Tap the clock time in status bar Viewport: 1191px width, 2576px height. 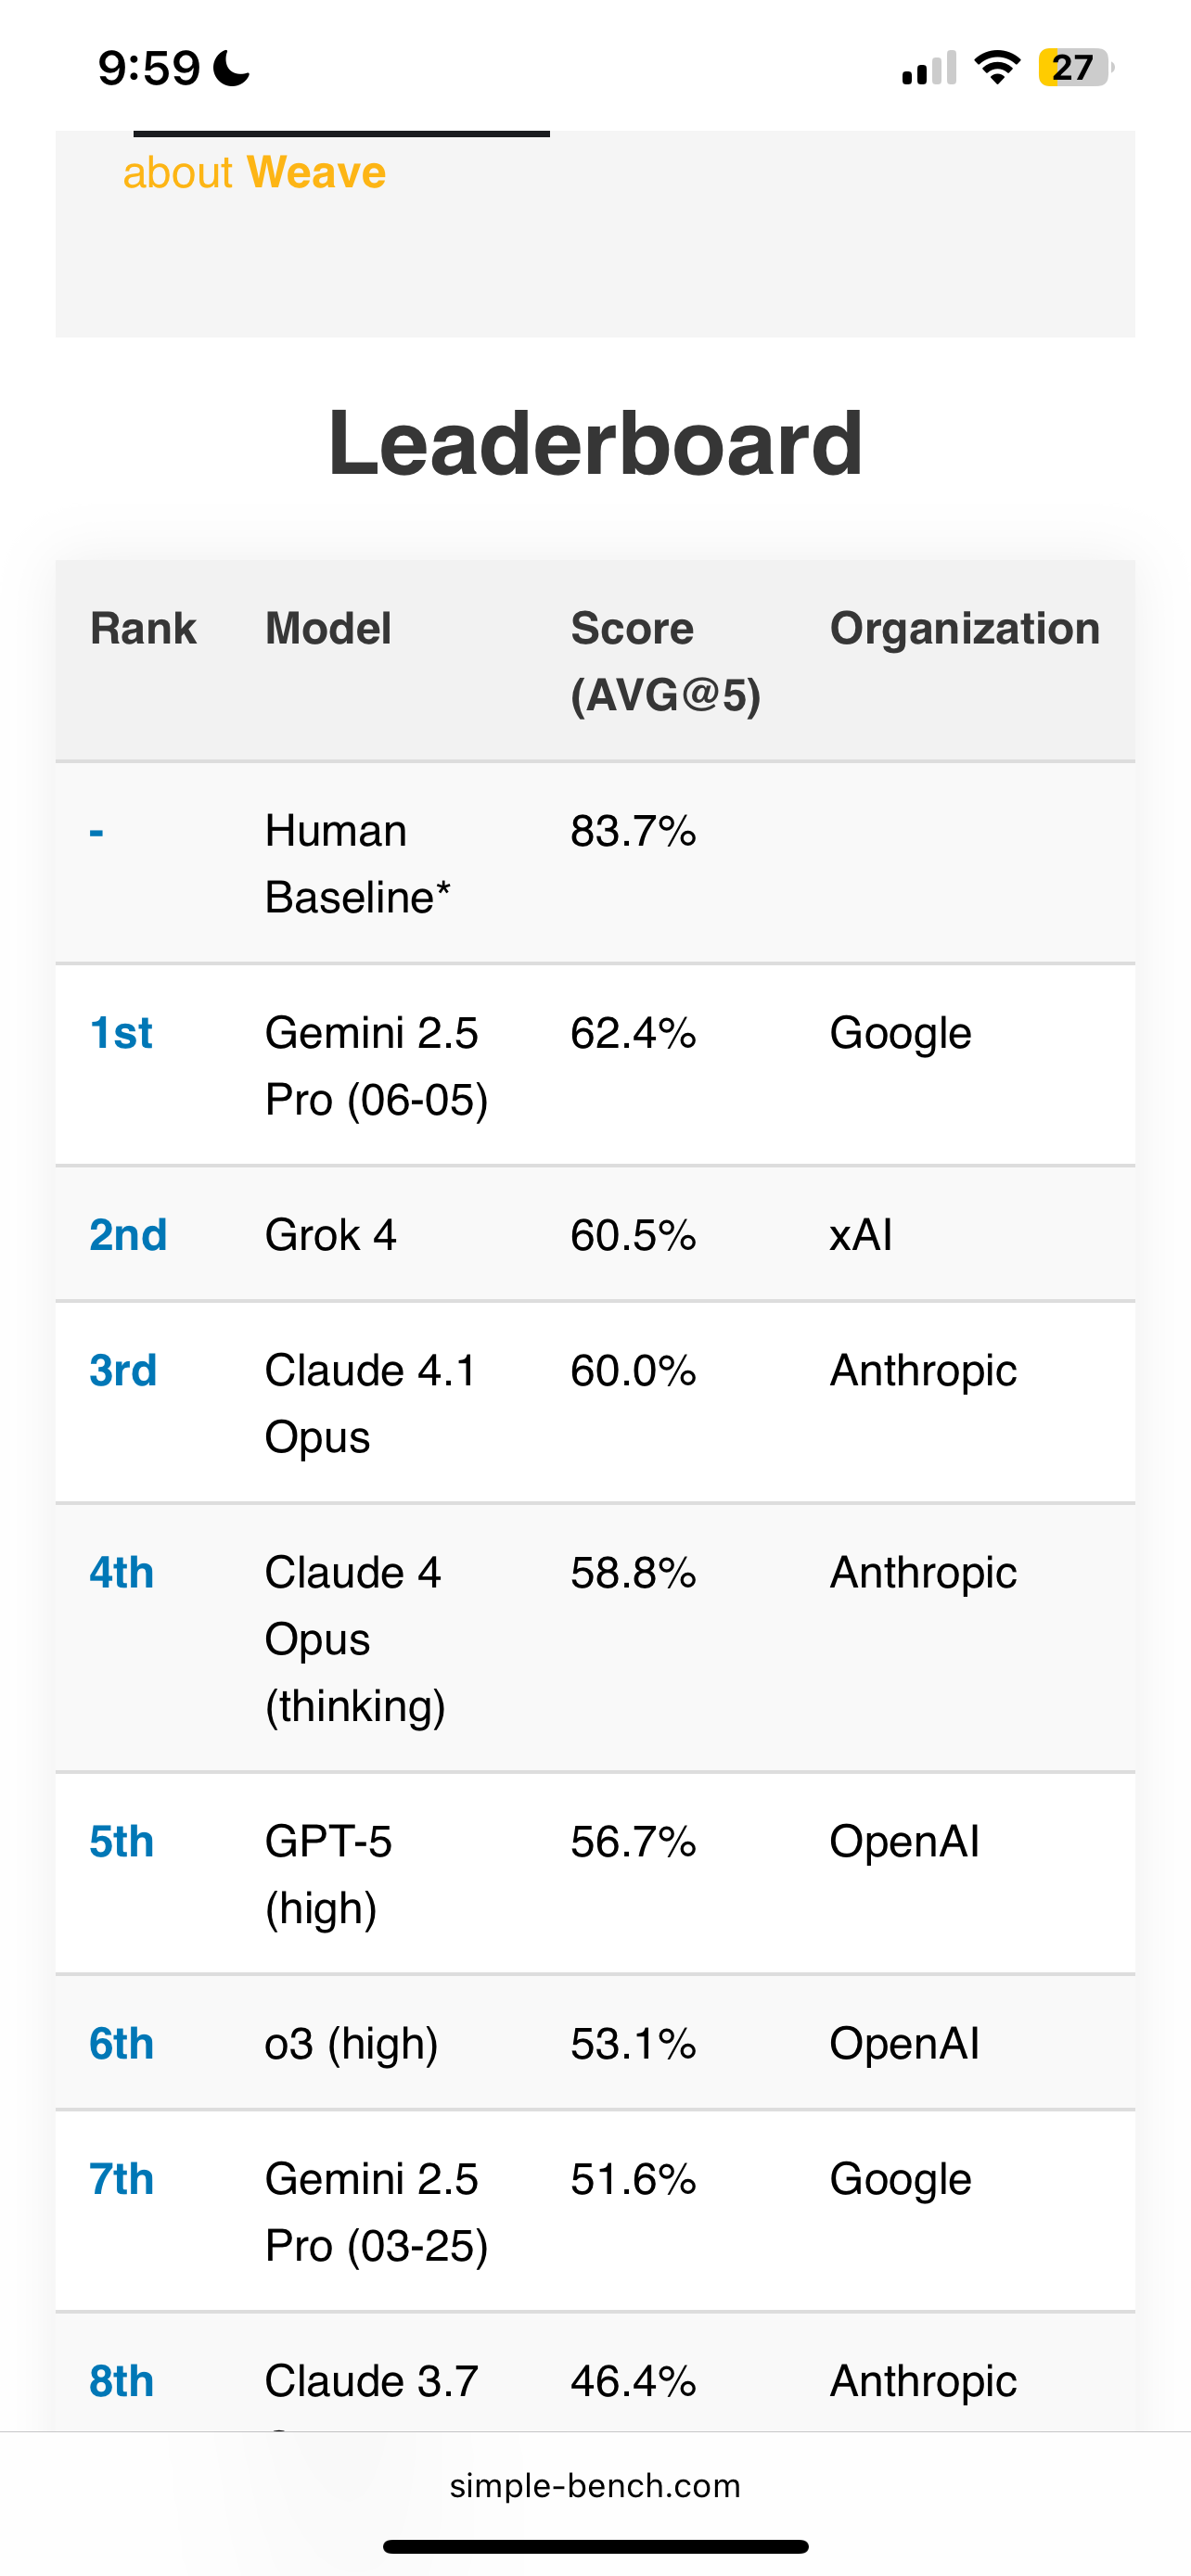(x=149, y=68)
